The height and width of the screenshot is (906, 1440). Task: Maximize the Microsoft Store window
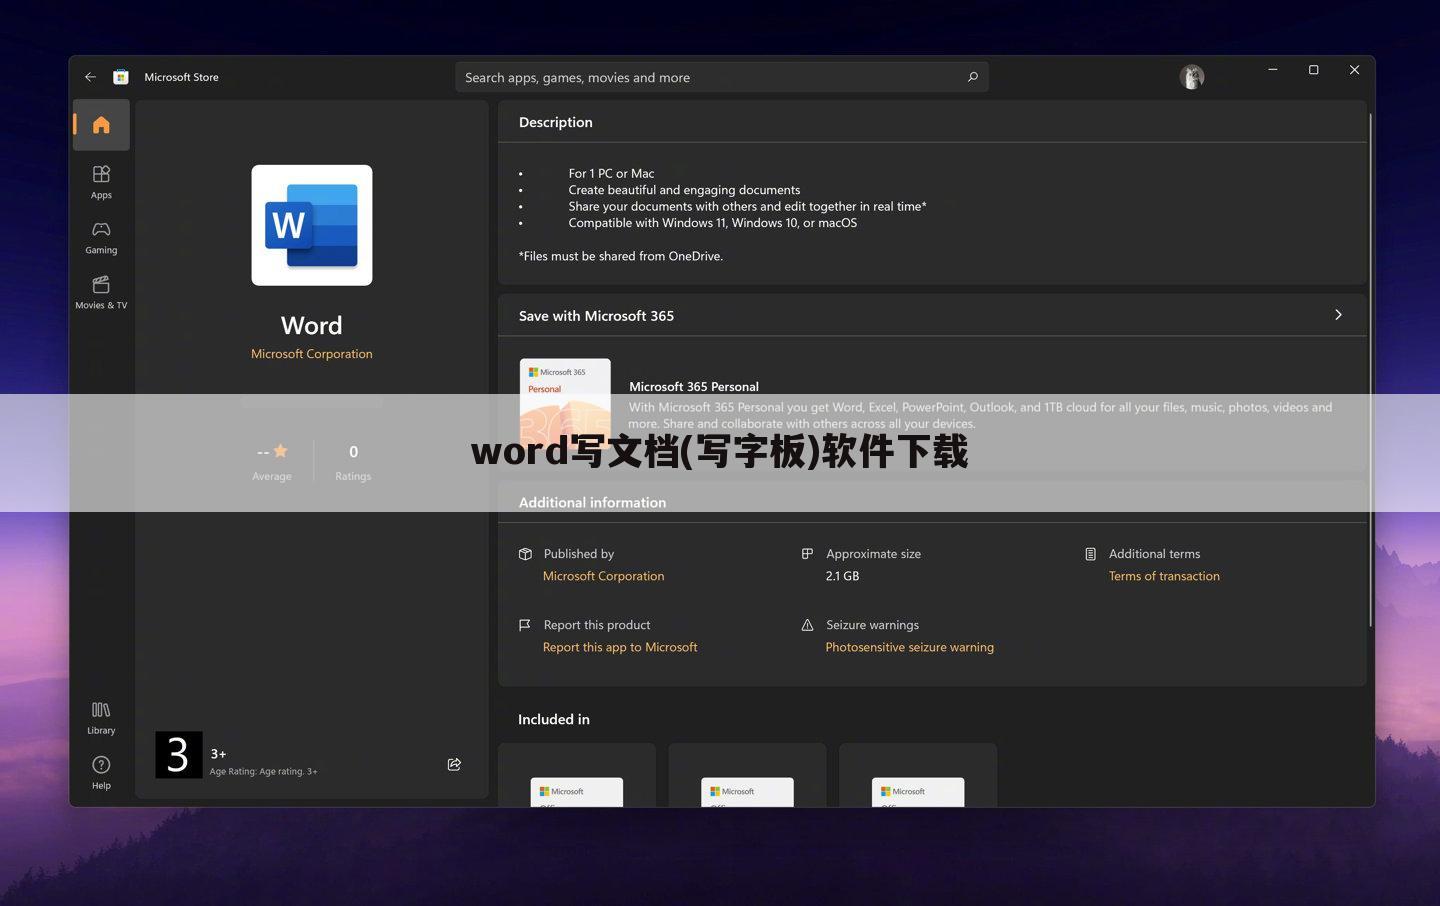click(x=1314, y=70)
